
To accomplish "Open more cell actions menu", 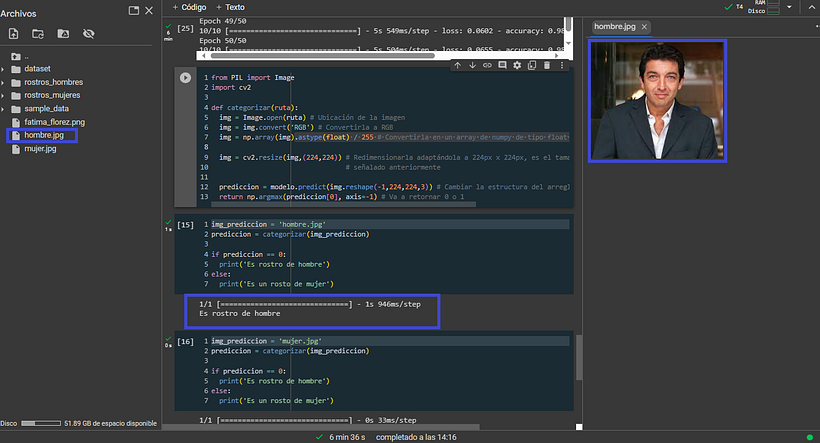I will click(562, 65).
